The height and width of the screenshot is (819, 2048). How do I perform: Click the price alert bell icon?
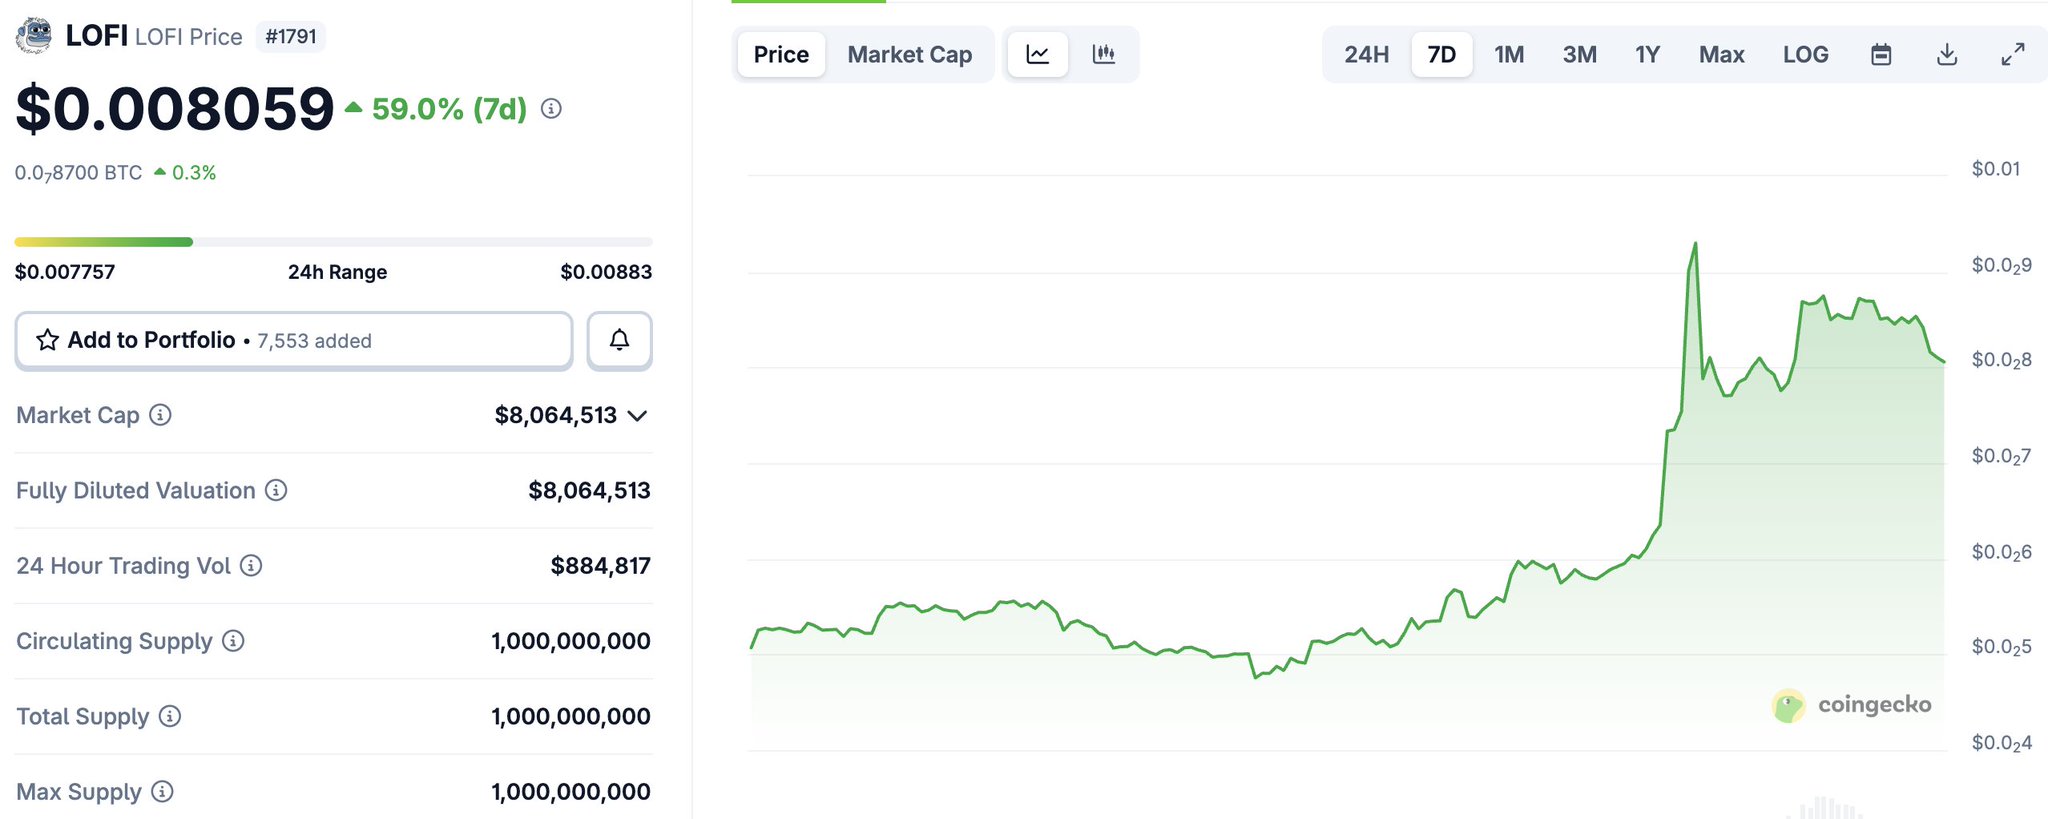(619, 341)
